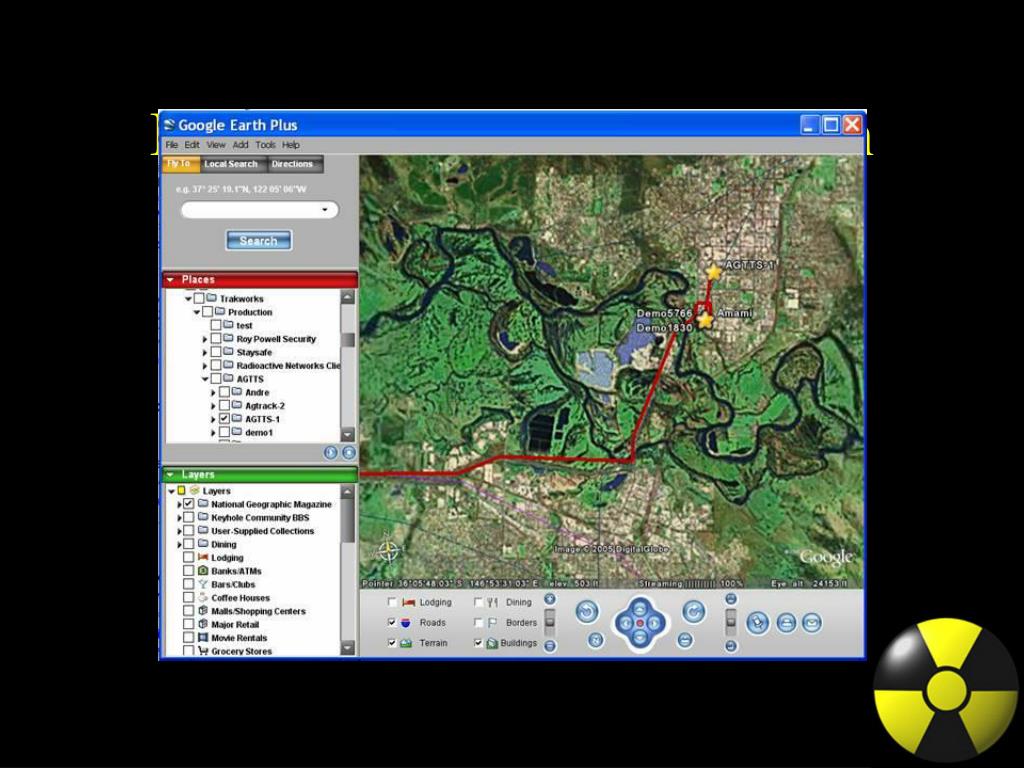This screenshot has height=768, width=1024.
Task: Expand the demo1 folder
Action: click(214, 432)
